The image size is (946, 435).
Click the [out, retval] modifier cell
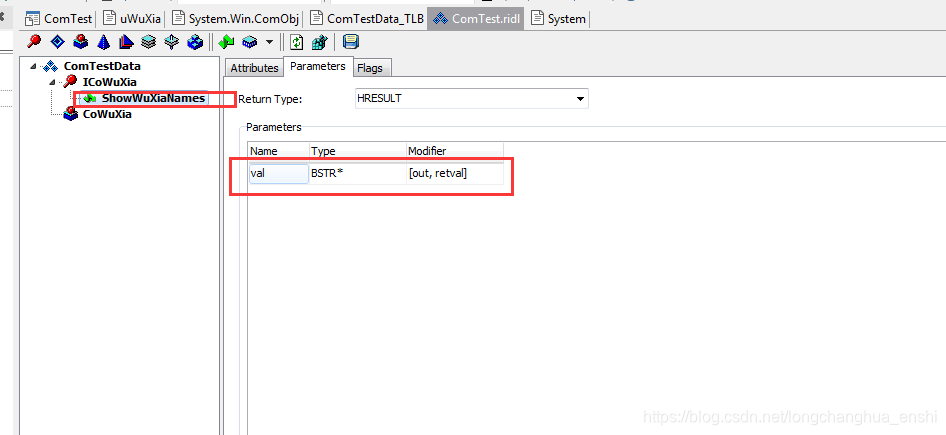click(x=455, y=174)
